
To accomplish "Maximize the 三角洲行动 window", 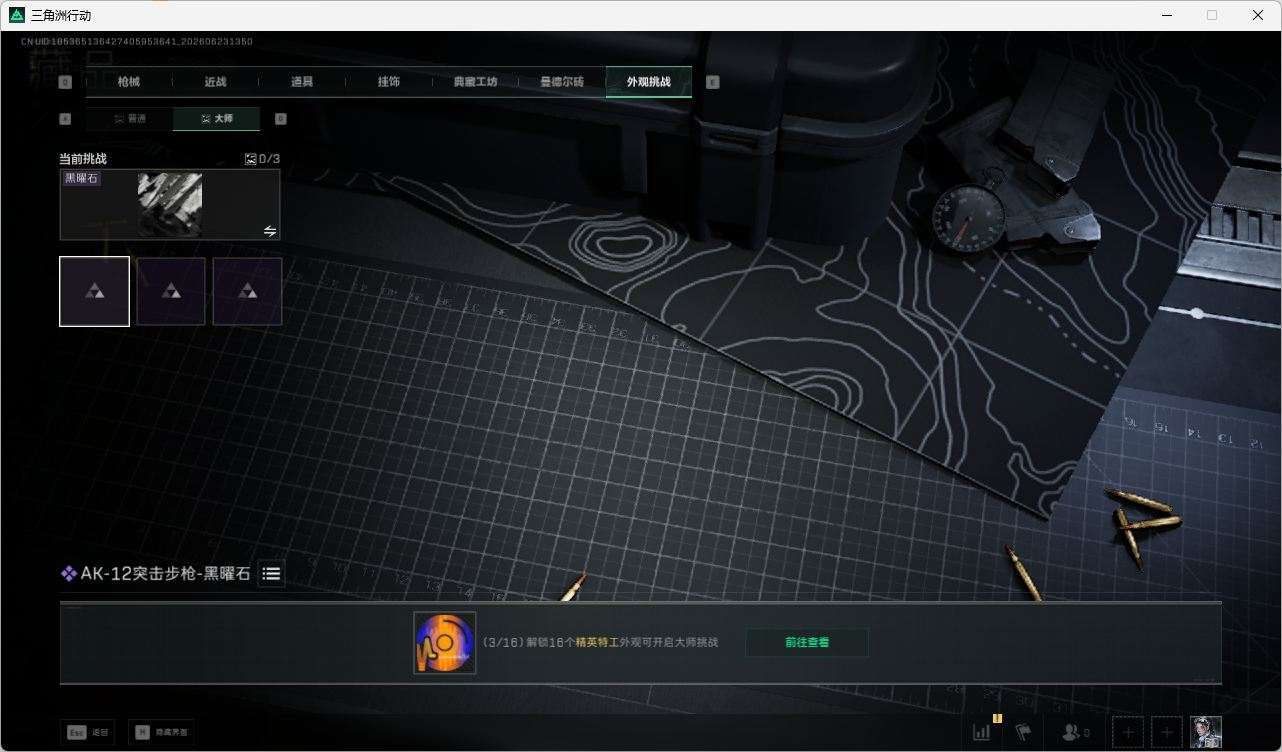I will (1212, 15).
